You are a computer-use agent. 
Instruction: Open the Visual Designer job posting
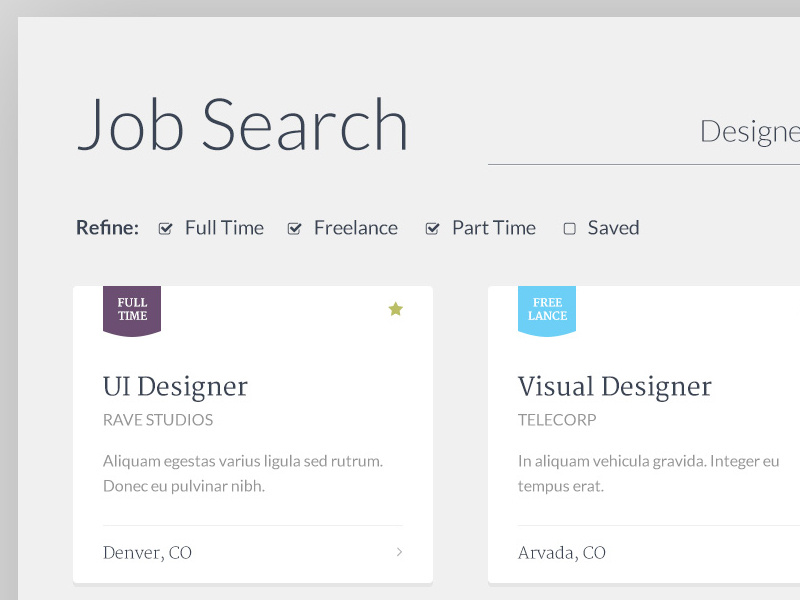coord(614,386)
